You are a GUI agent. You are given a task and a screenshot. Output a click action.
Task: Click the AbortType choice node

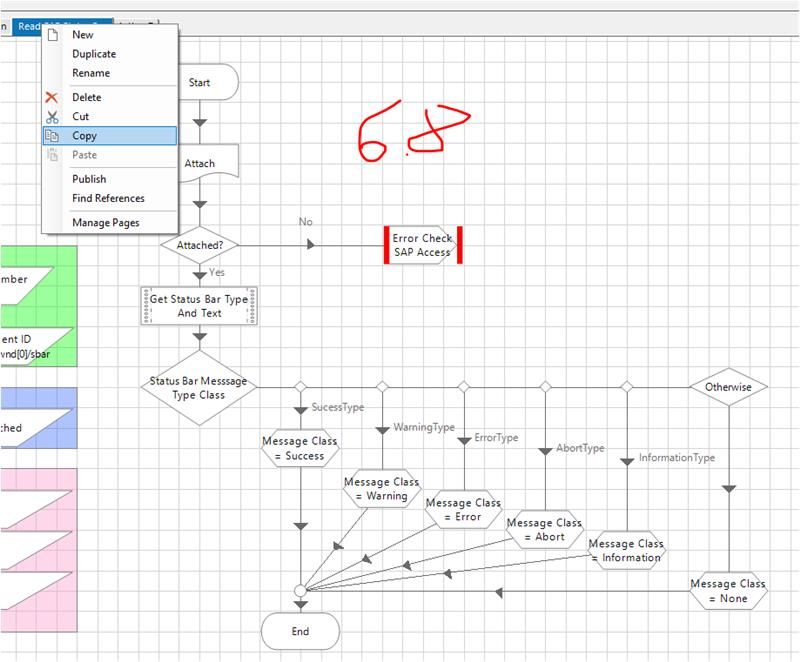[x=545, y=387]
